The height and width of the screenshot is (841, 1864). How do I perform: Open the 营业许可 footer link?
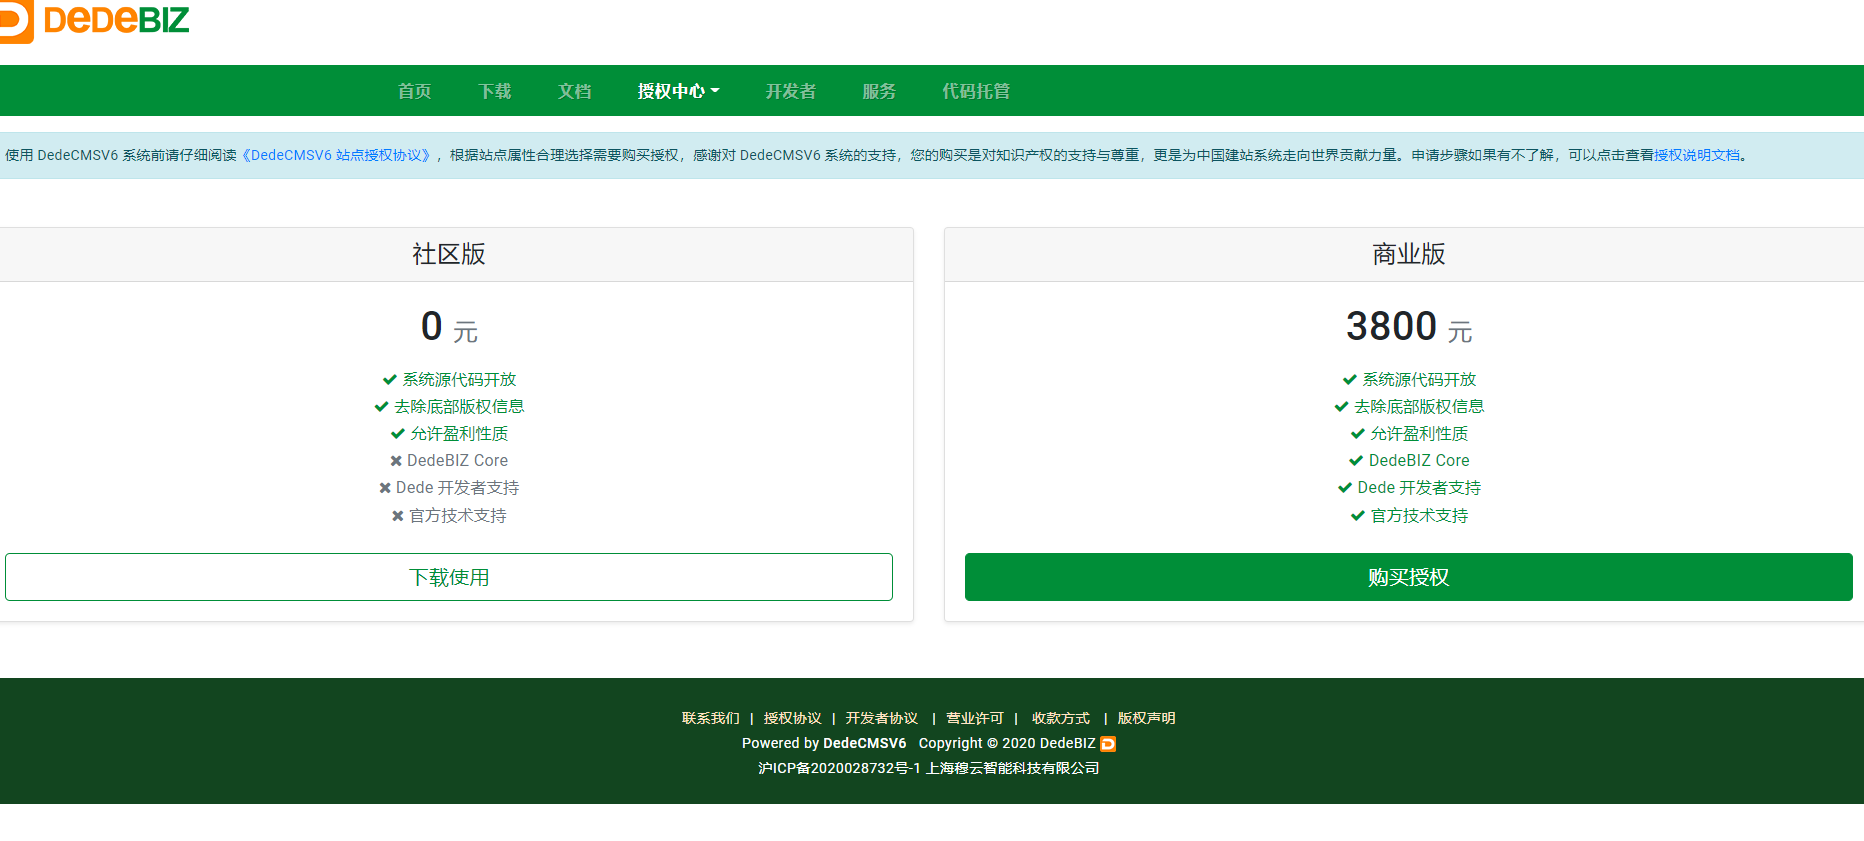point(974,718)
